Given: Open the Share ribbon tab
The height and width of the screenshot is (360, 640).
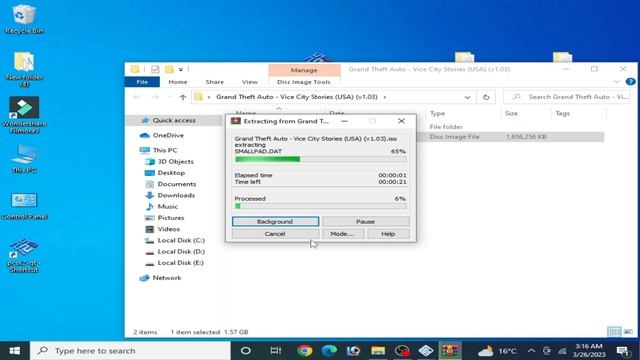Looking at the screenshot, I should click(x=215, y=82).
